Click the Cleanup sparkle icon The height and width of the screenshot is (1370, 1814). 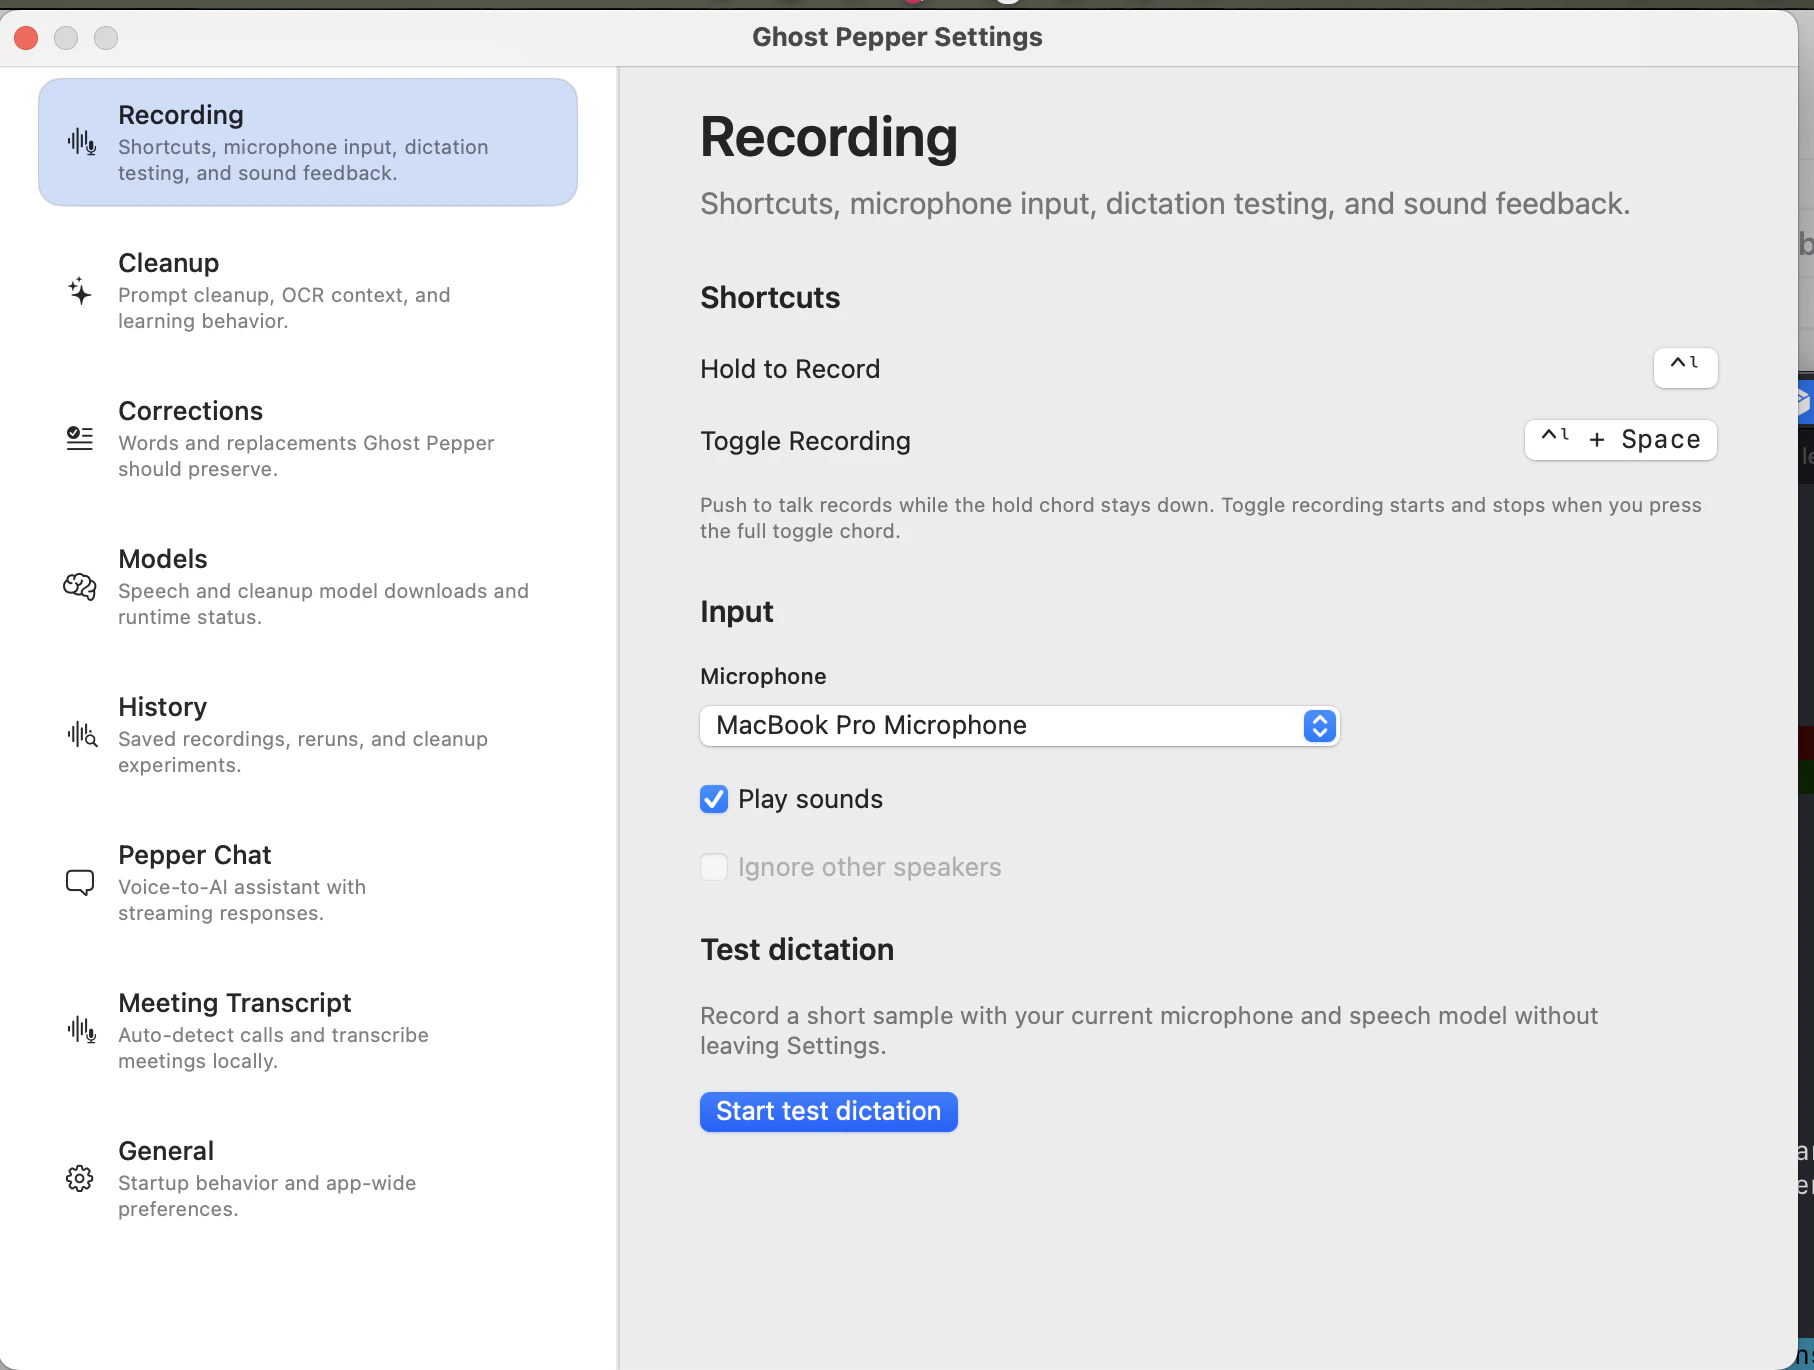(80, 291)
